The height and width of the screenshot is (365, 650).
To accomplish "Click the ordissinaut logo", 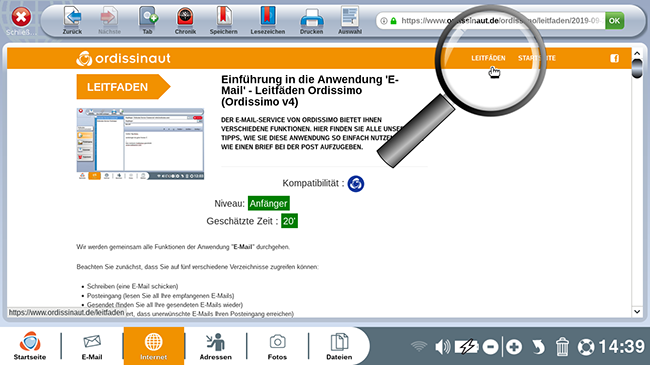I will coord(123,58).
